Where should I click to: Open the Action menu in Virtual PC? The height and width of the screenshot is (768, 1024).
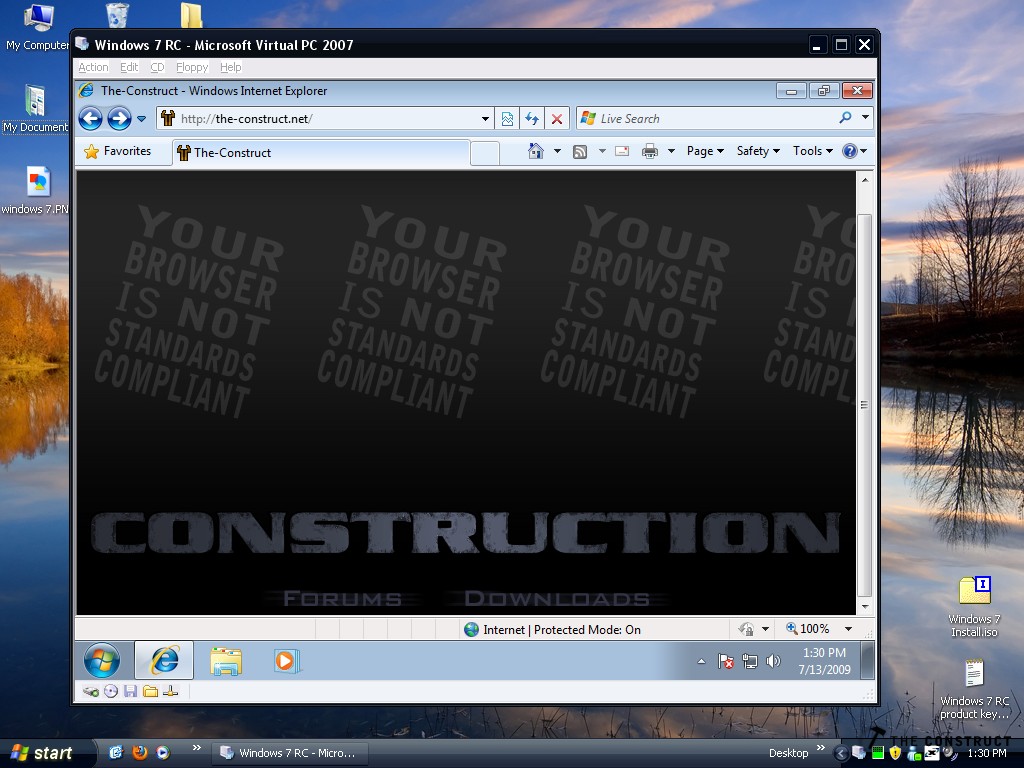click(x=93, y=67)
